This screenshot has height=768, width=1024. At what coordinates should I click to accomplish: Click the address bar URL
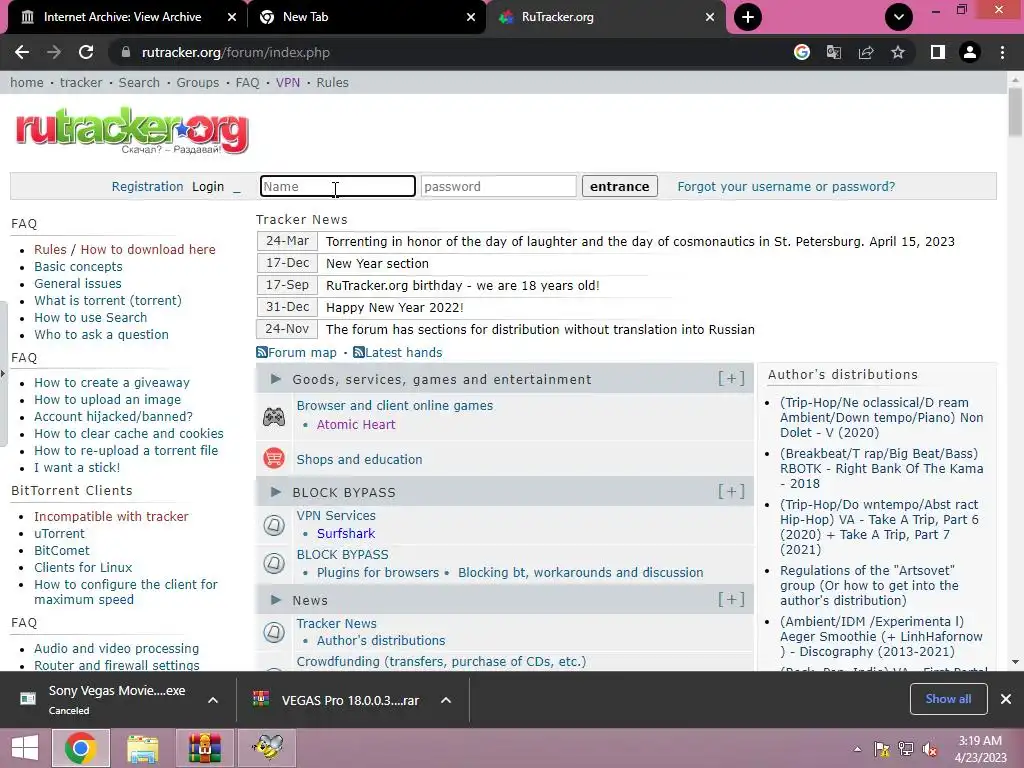236,52
